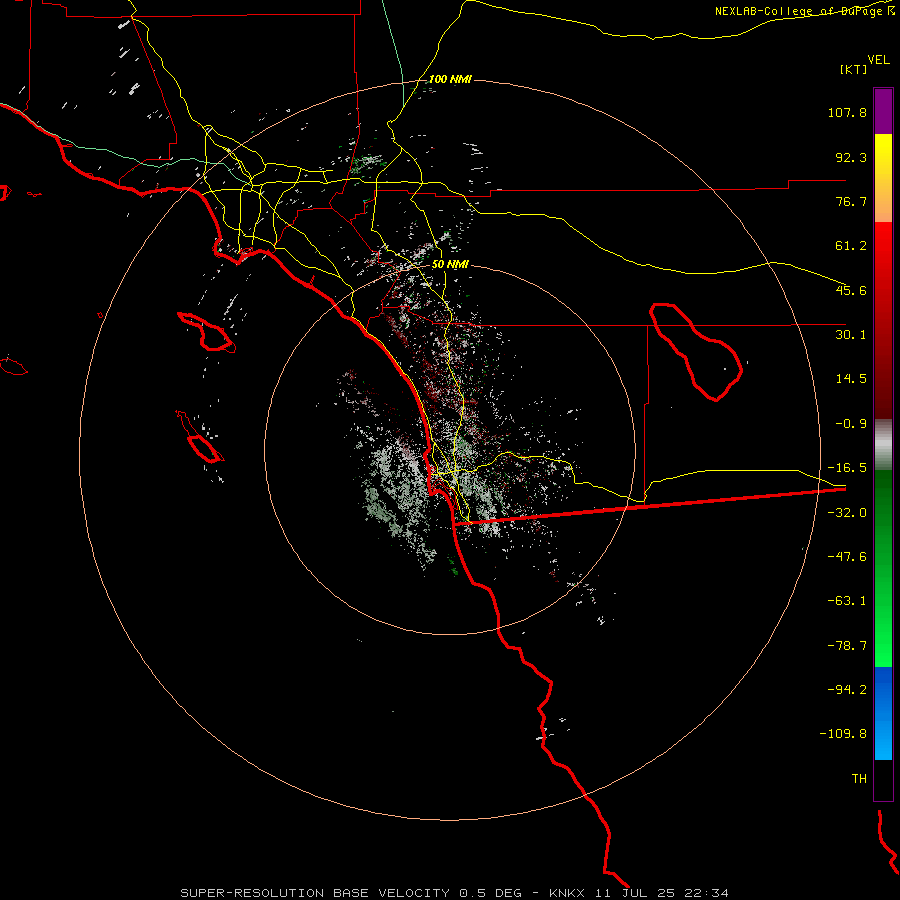Screen dimensions: 900x900
Task: Click the large red-outlined lake east of radar
Action: (x=696, y=351)
